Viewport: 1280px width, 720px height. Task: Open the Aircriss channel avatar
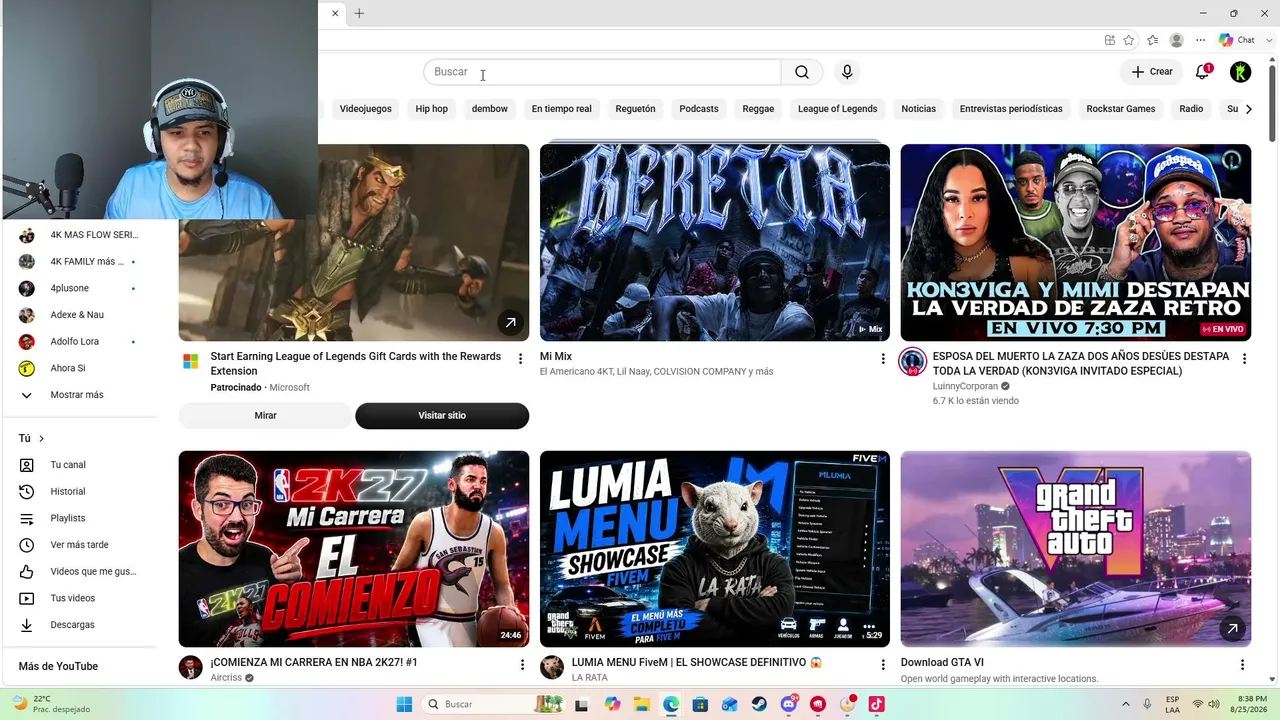190,667
